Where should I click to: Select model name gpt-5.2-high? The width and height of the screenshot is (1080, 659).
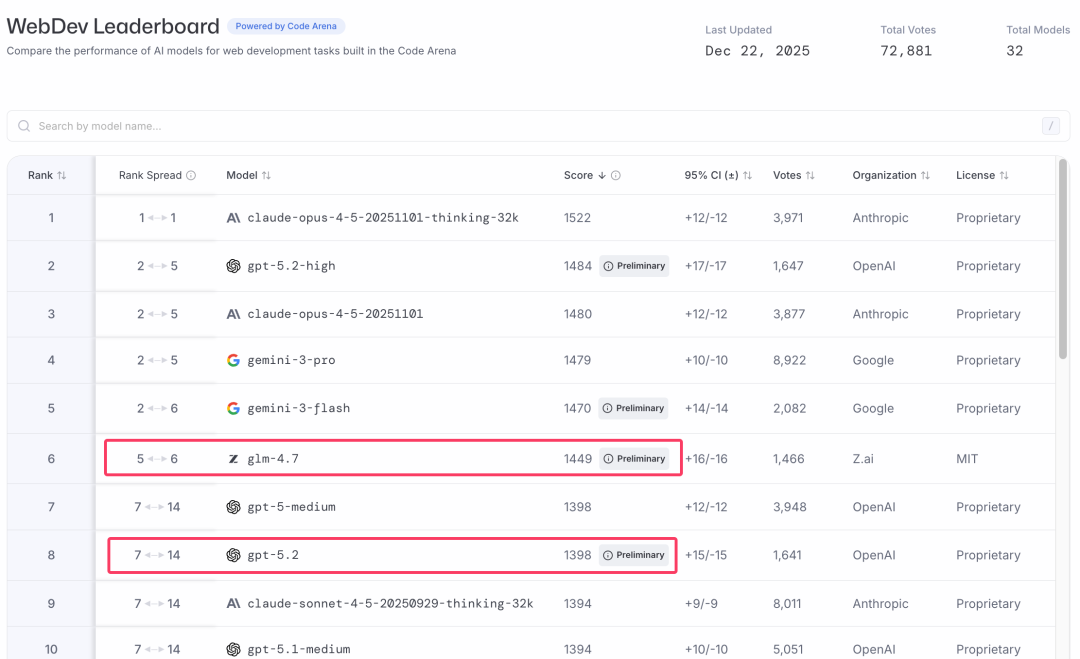coord(291,266)
